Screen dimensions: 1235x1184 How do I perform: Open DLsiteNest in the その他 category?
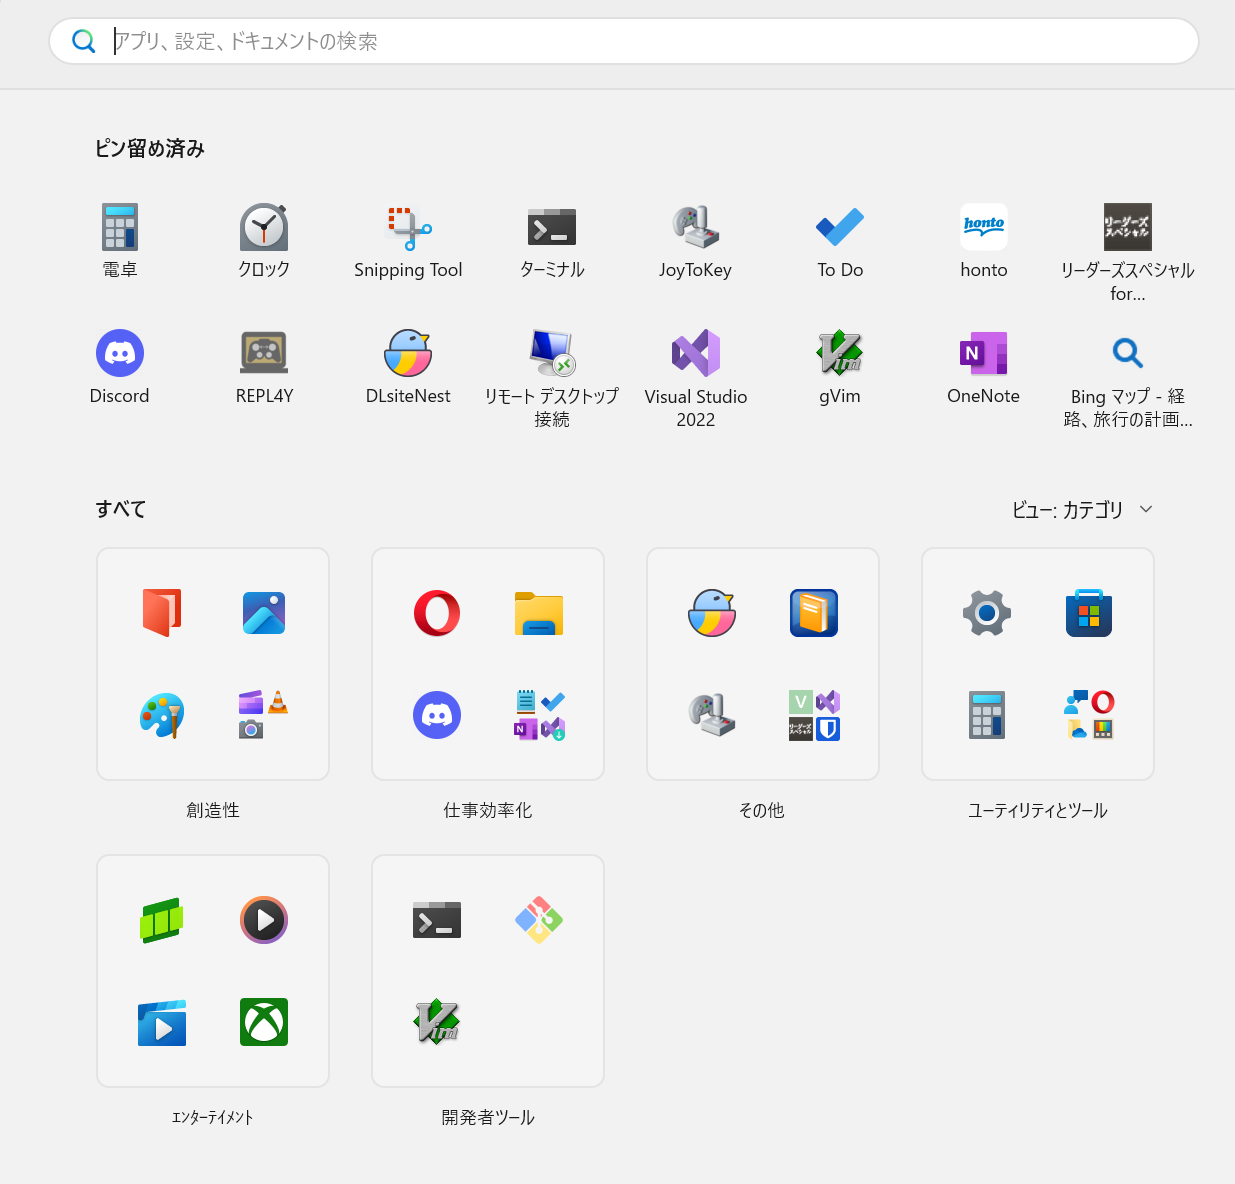tap(712, 613)
